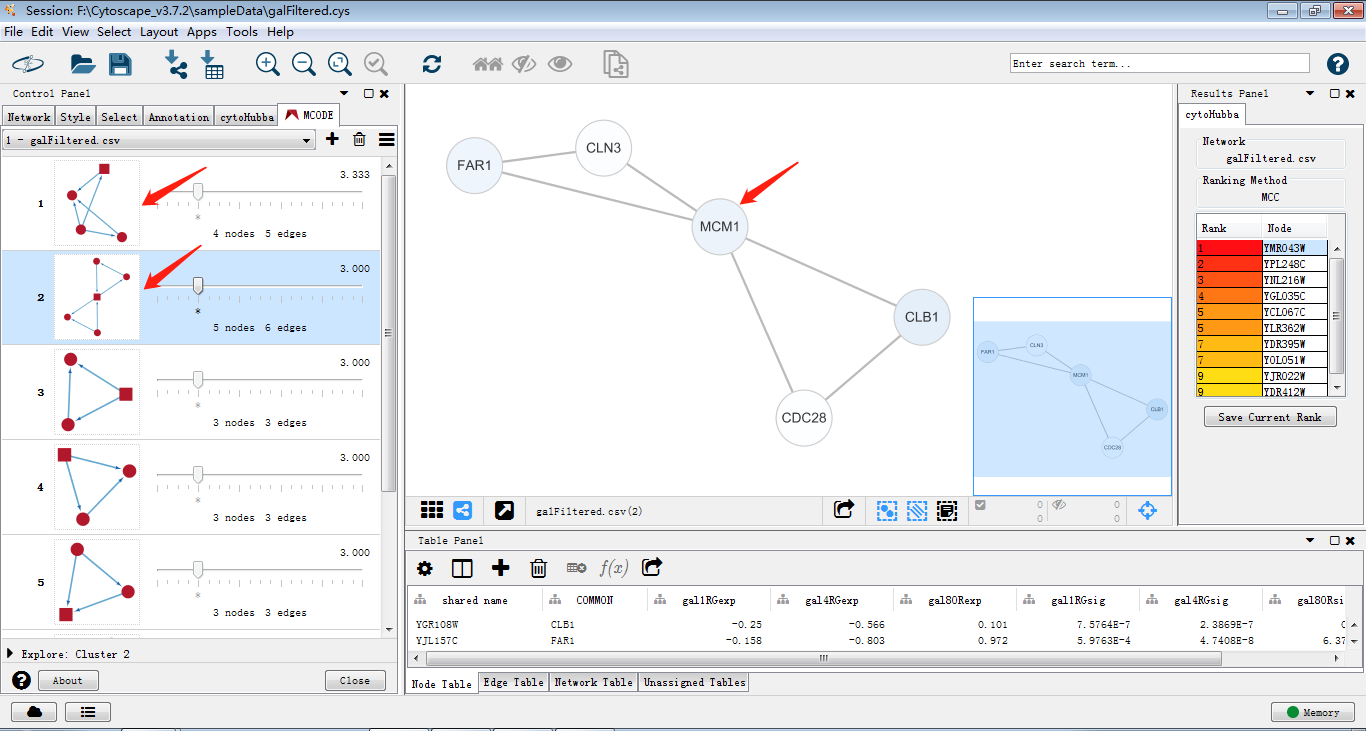1366x731 pixels.
Task: Switch to the Unassigned Tables tab
Action: tap(694, 682)
